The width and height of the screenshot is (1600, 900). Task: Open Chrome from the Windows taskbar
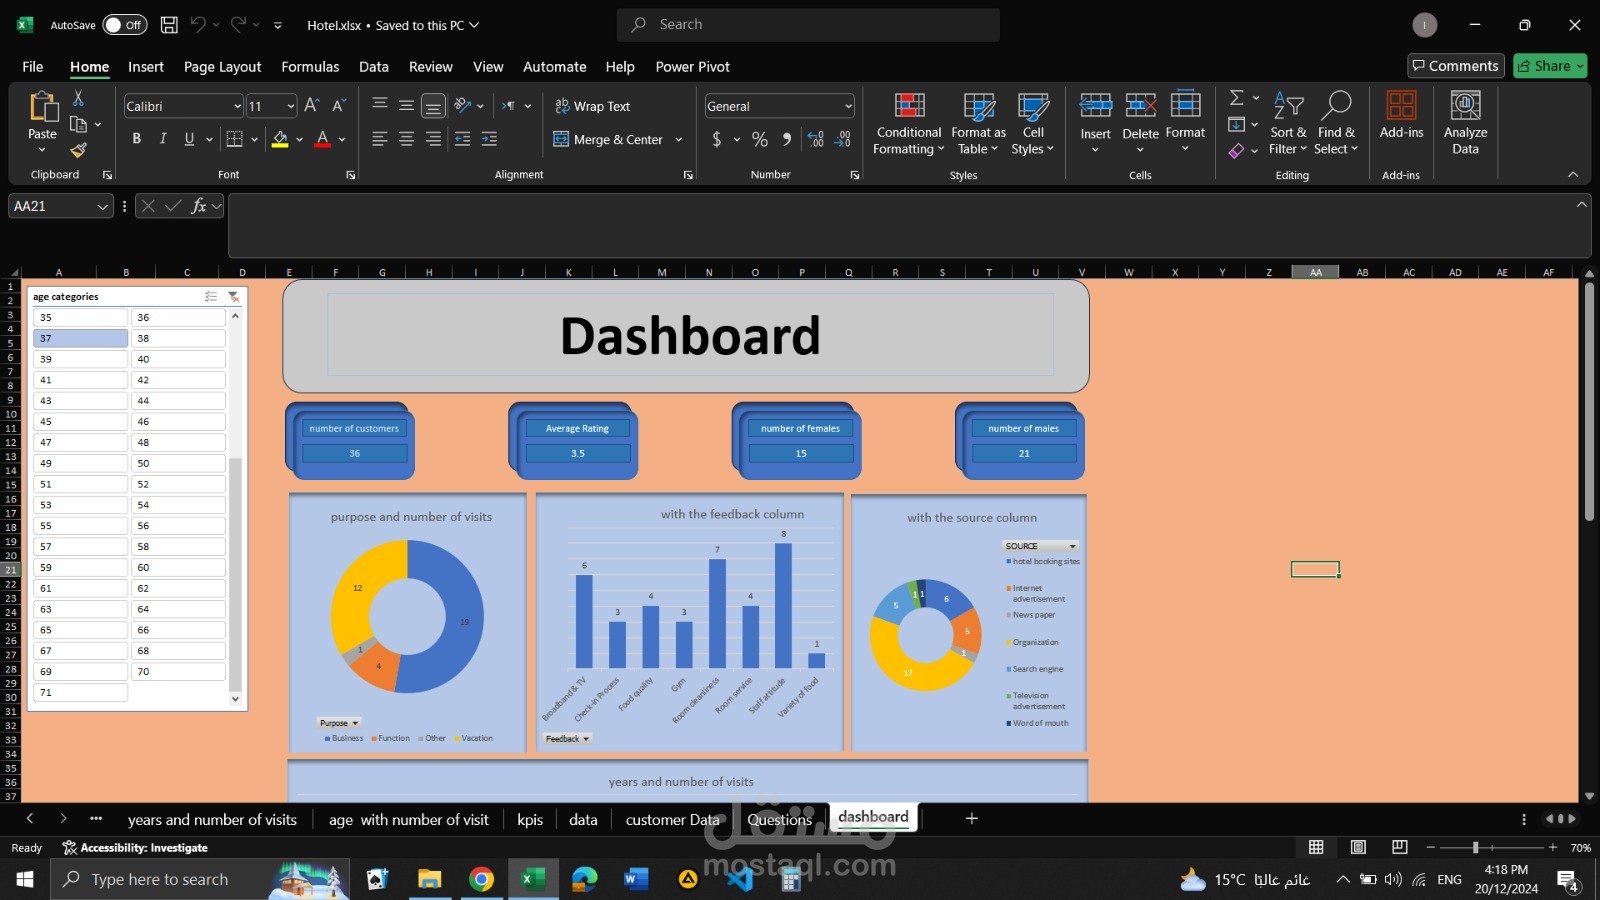481,879
